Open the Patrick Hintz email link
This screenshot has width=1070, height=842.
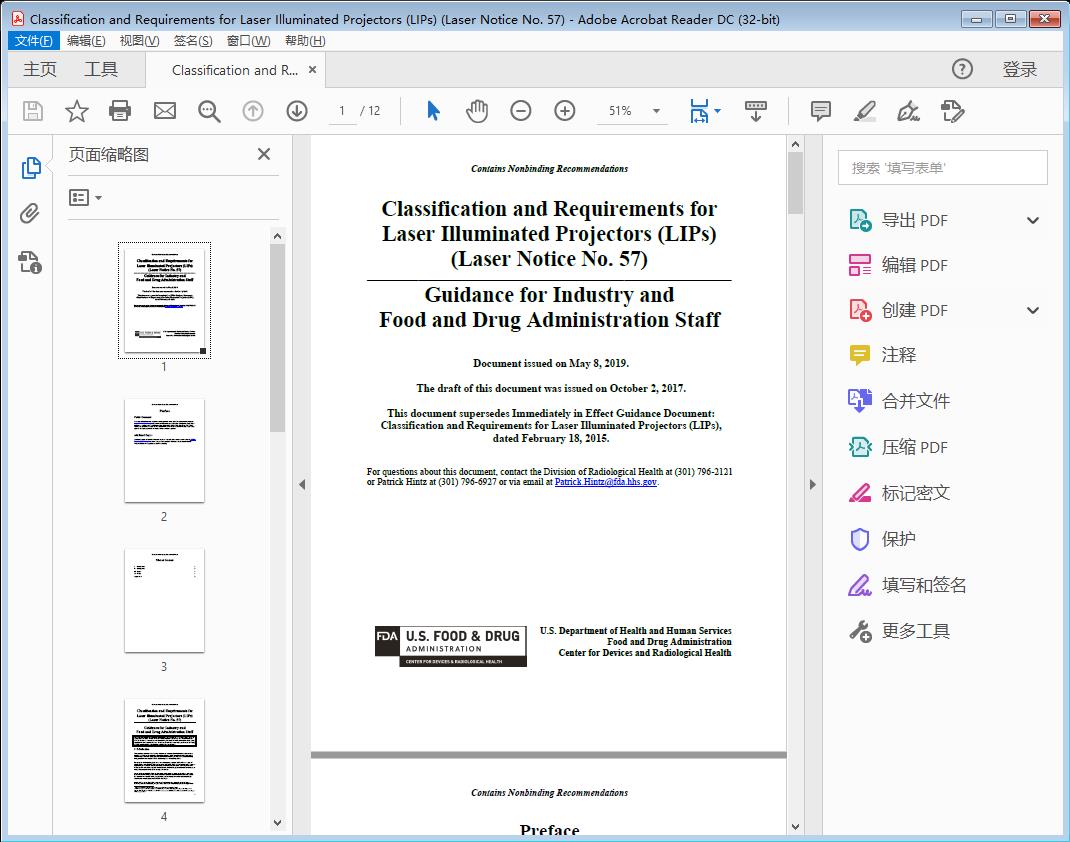point(605,482)
